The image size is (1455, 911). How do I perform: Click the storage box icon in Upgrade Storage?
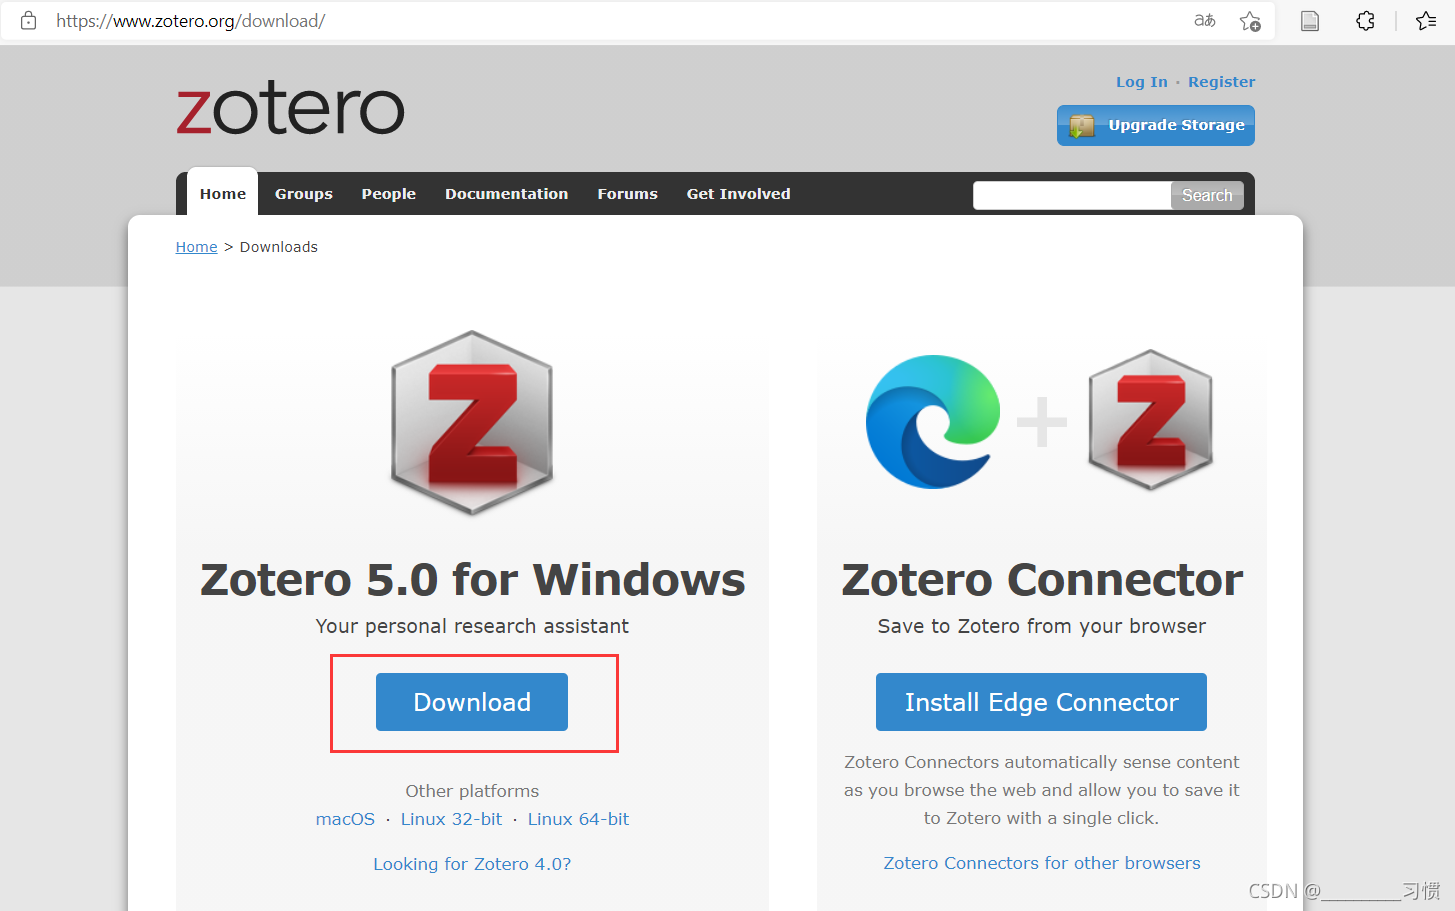click(x=1081, y=126)
